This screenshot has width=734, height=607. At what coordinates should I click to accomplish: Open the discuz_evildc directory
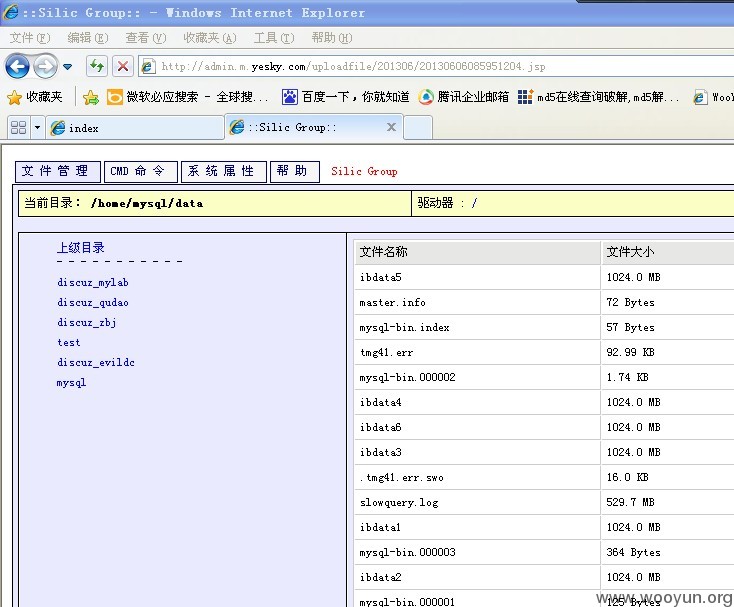(95, 362)
